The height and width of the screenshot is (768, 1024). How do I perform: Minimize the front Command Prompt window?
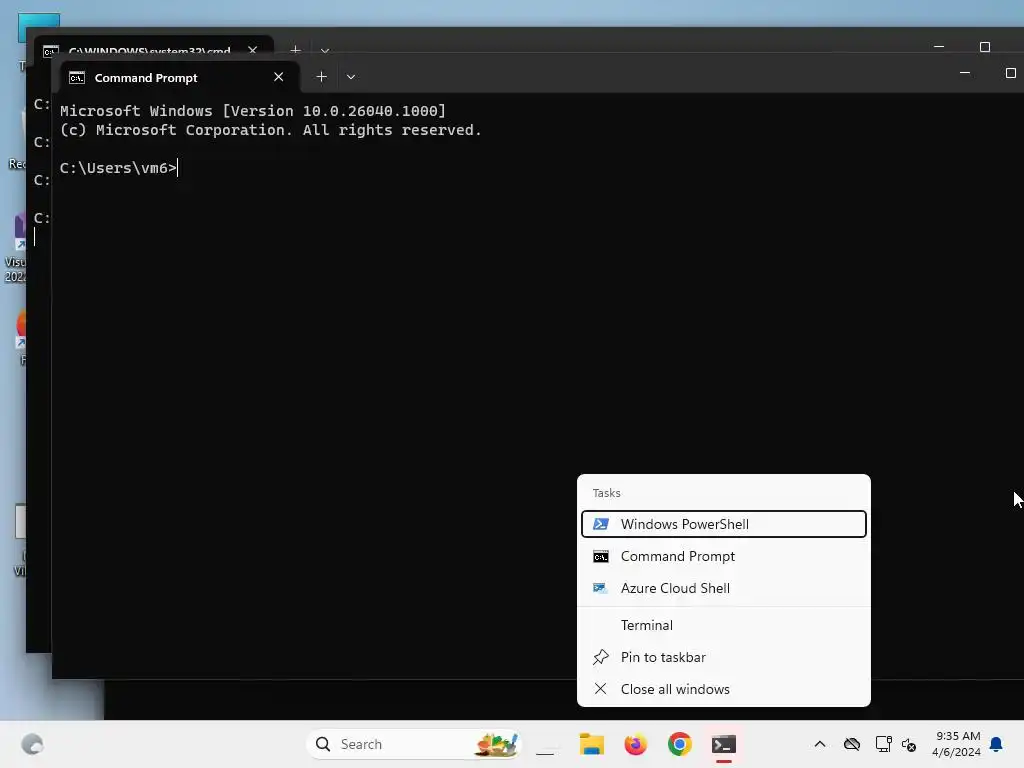(x=965, y=73)
